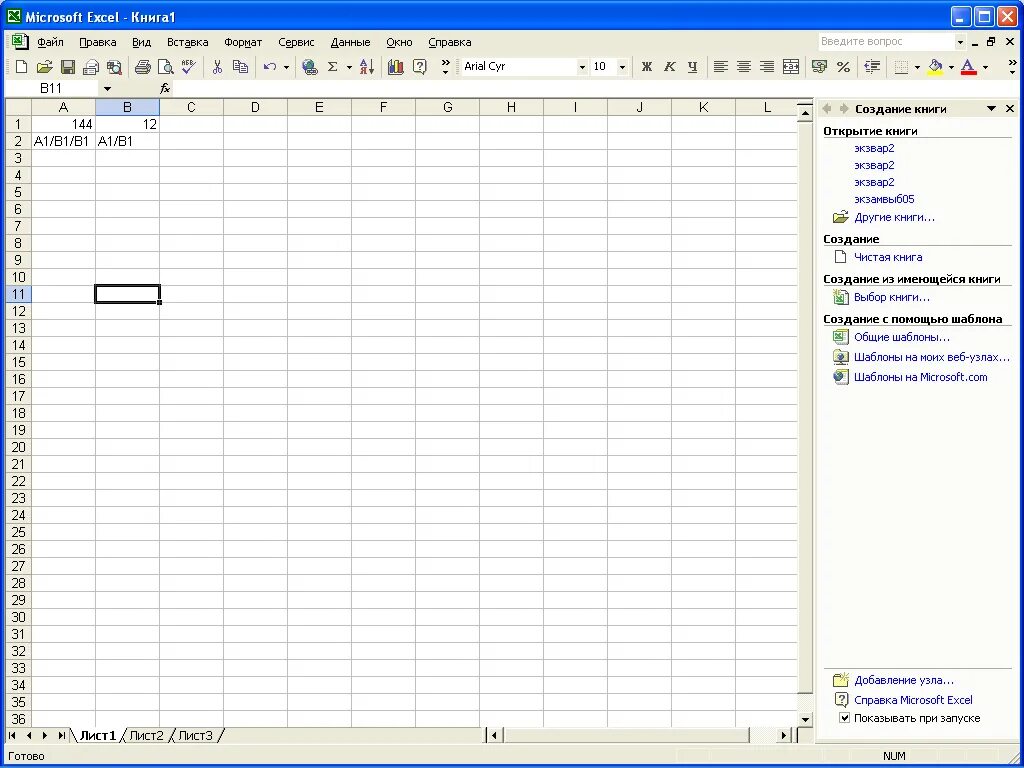
Task: Click 'Выбор книги...' link
Action: (x=892, y=297)
